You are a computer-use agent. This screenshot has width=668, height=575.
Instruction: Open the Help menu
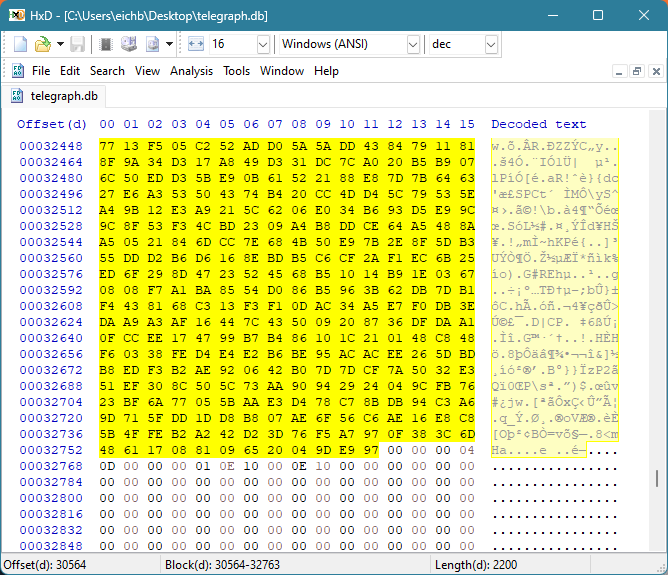[x=326, y=71]
